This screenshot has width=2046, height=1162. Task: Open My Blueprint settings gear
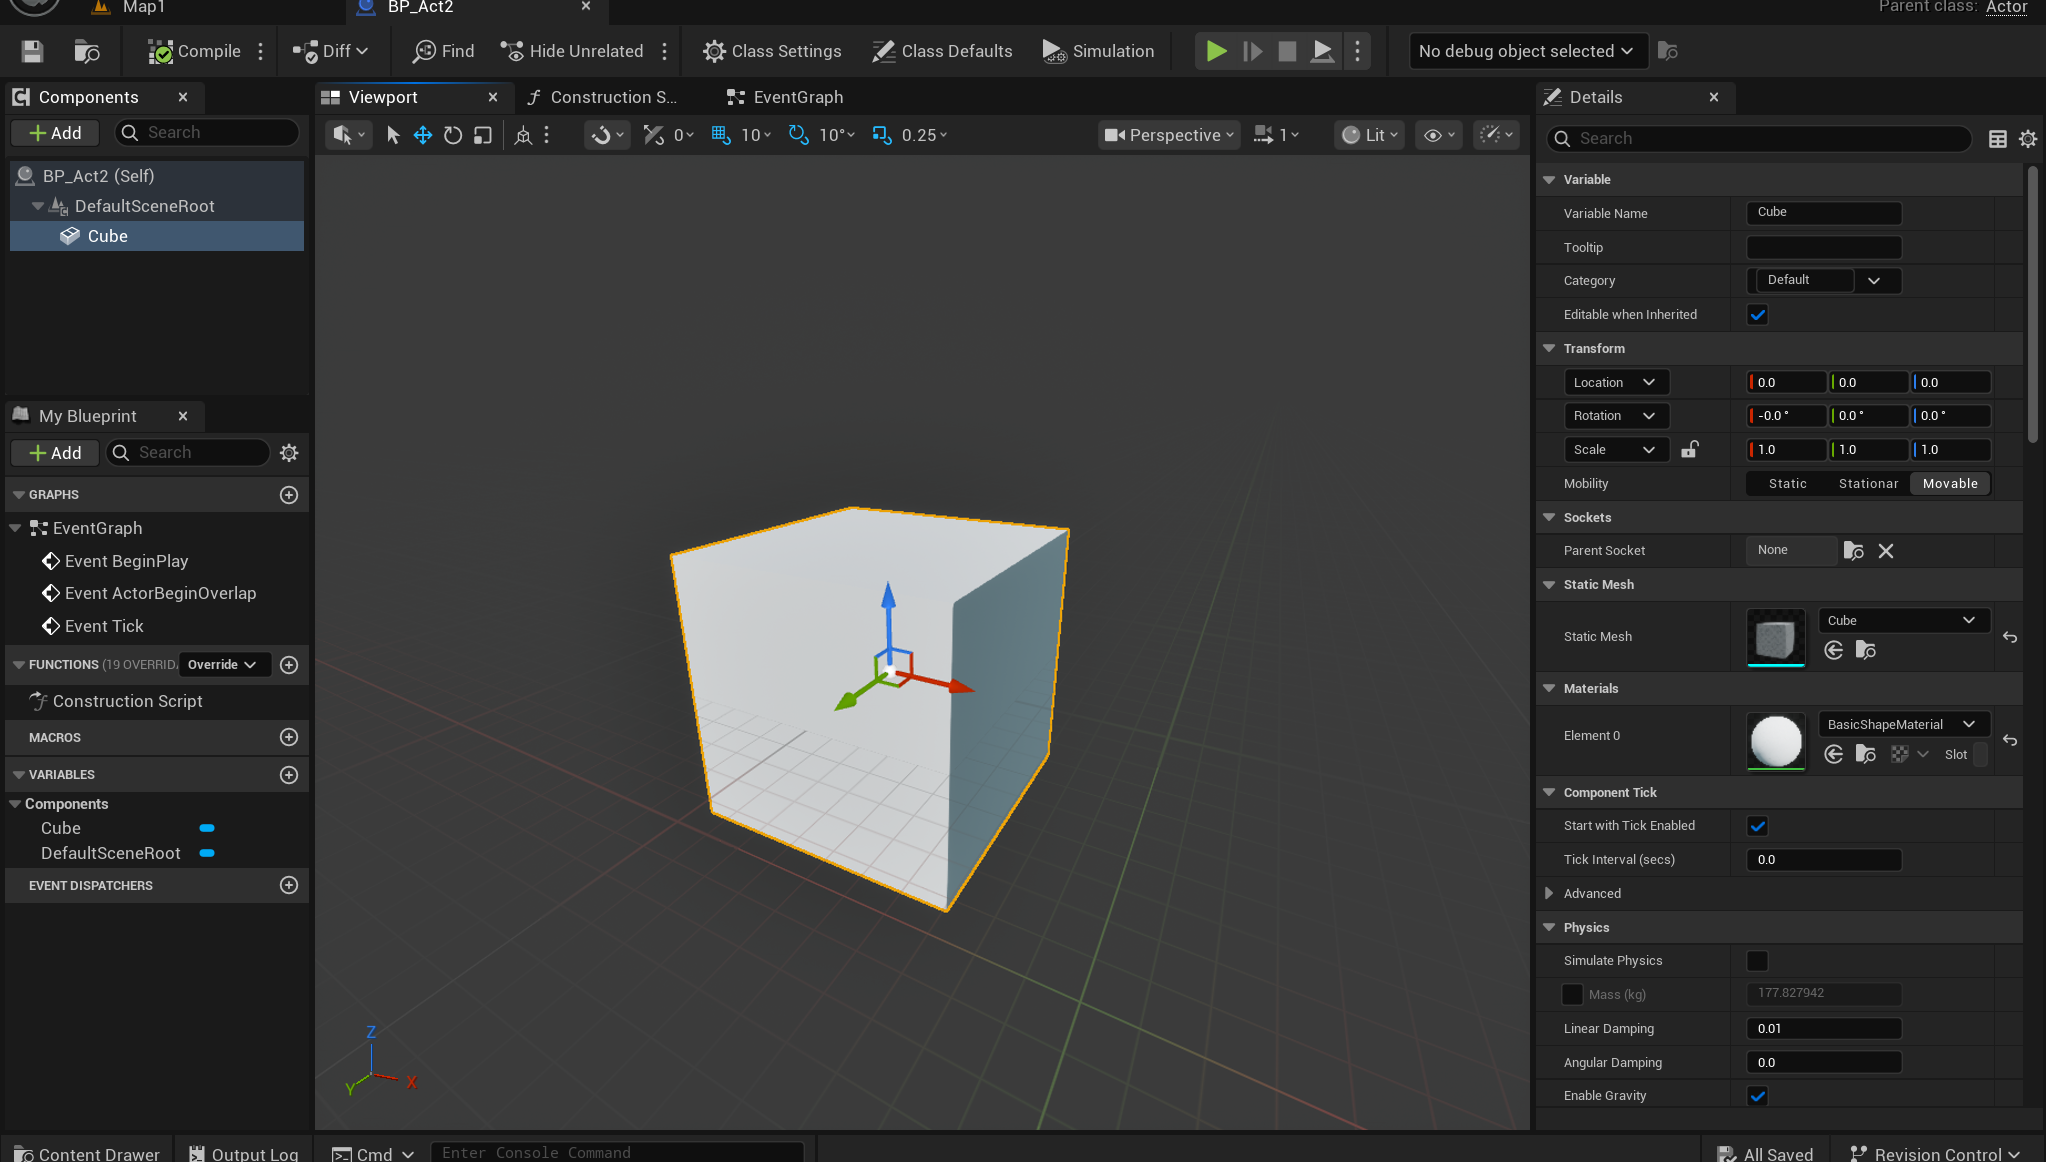289,453
